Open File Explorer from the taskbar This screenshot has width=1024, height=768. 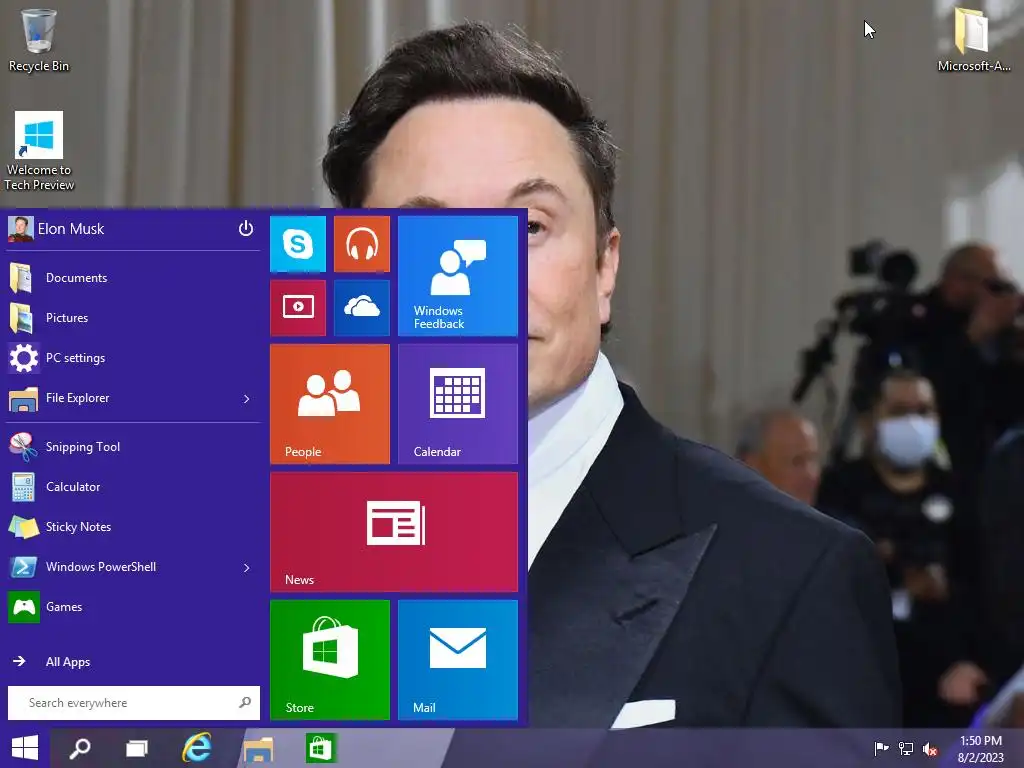coord(259,748)
